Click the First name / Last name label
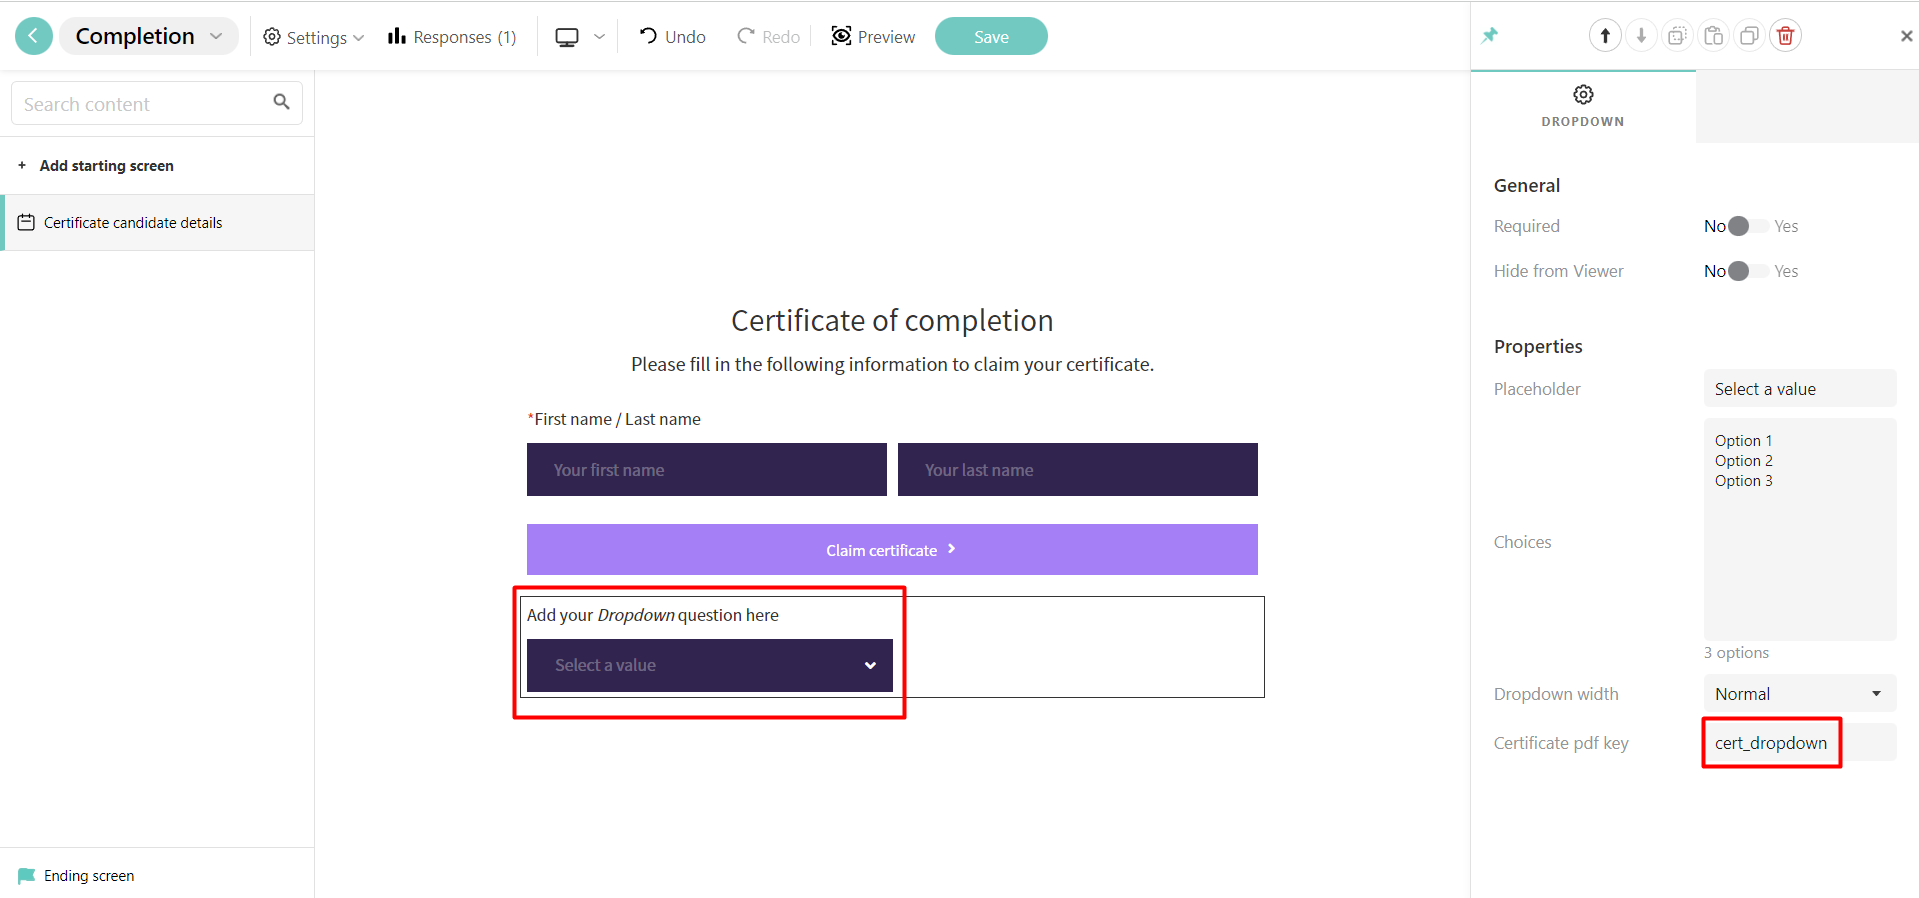This screenshot has height=898, width=1919. click(615, 419)
